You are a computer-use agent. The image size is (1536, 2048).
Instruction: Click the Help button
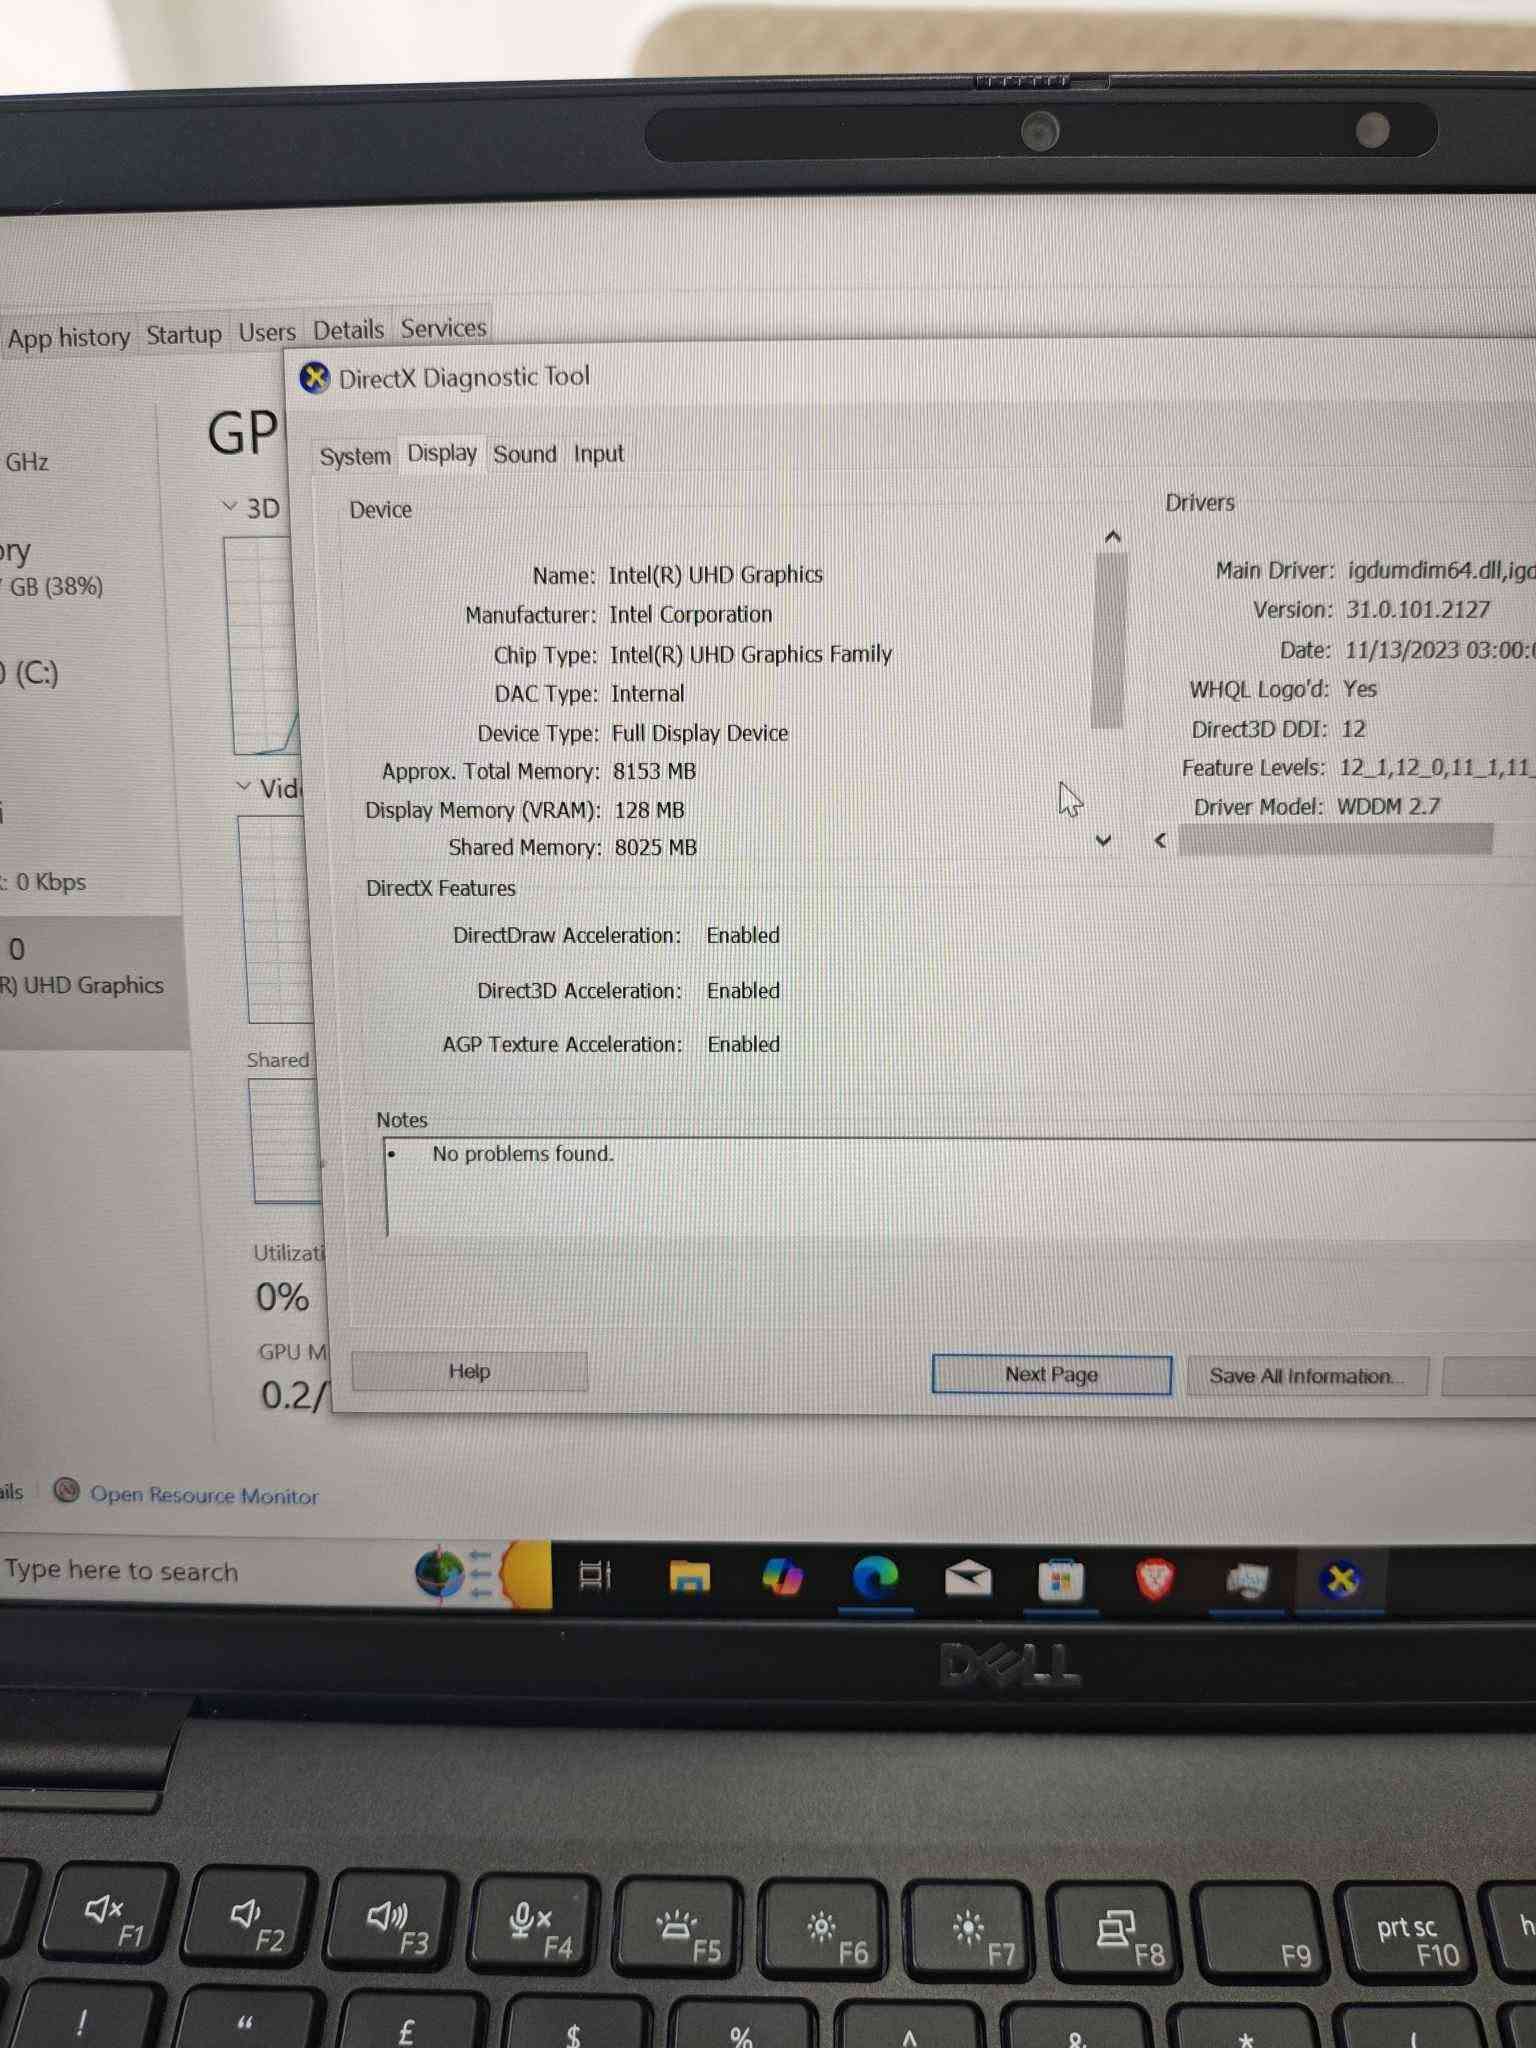point(469,1371)
